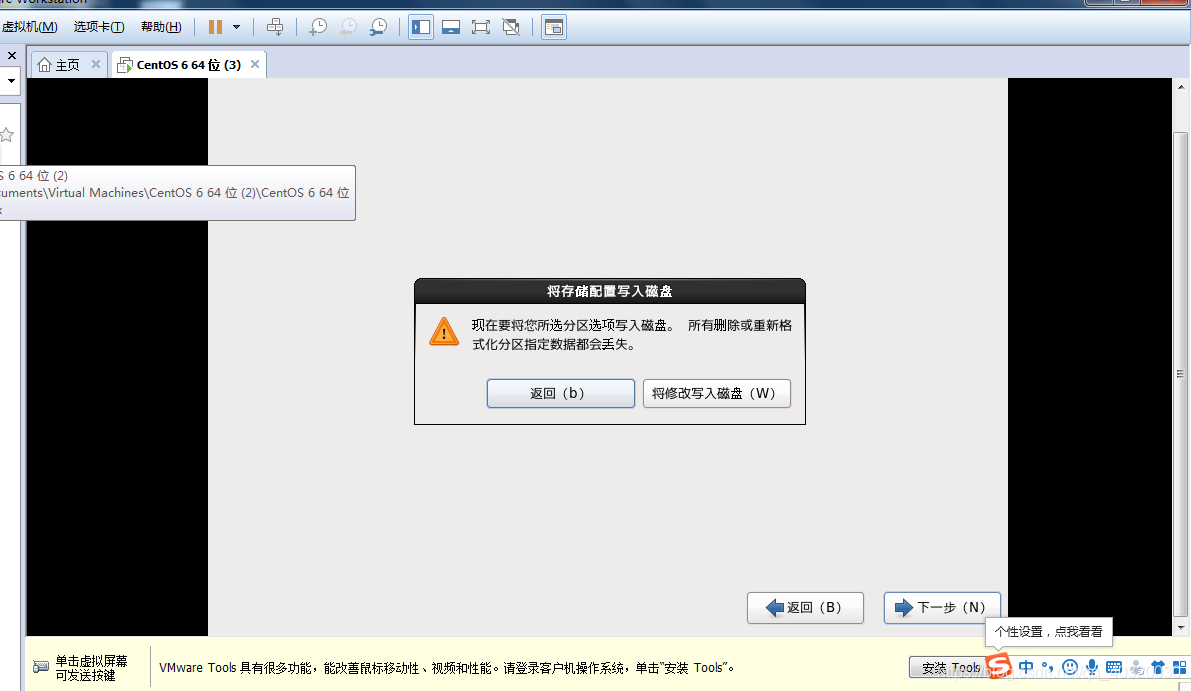Toggle Sogou punctuation mode
Screen dimensions: 1191x691
[1047, 667]
